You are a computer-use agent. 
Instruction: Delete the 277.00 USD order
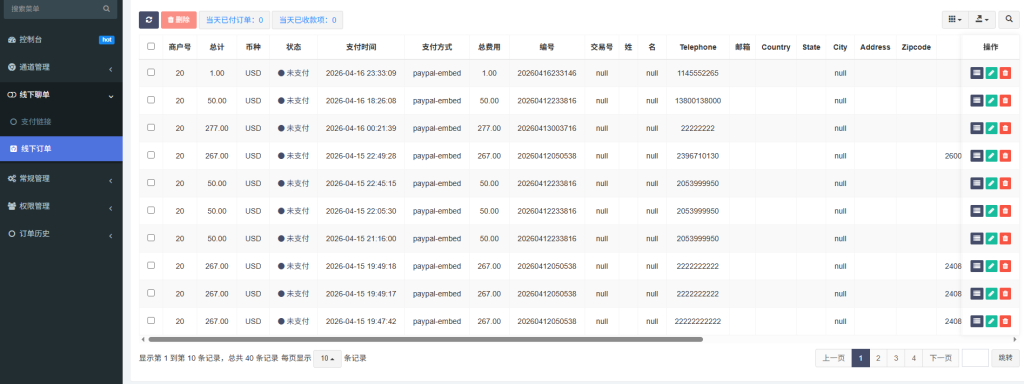[x=1005, y=128]
